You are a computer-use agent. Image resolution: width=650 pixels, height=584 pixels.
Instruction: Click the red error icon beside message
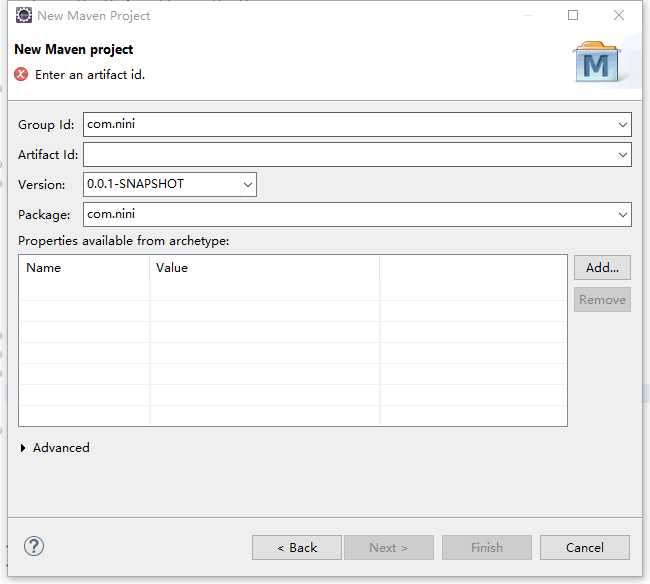tap(21, 75)
